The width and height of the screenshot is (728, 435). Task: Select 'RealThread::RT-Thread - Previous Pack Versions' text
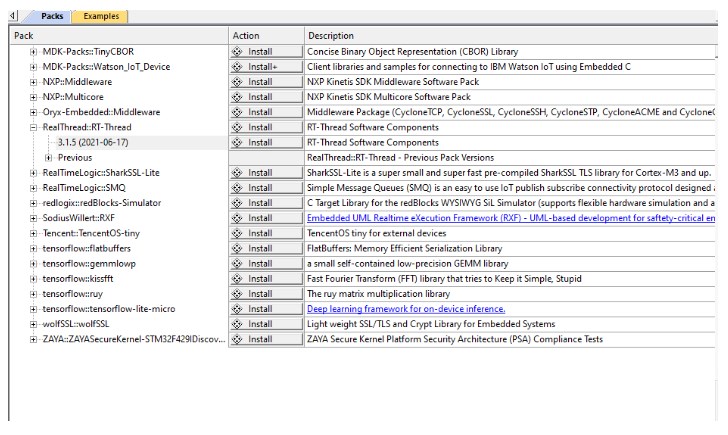[400, 158]
